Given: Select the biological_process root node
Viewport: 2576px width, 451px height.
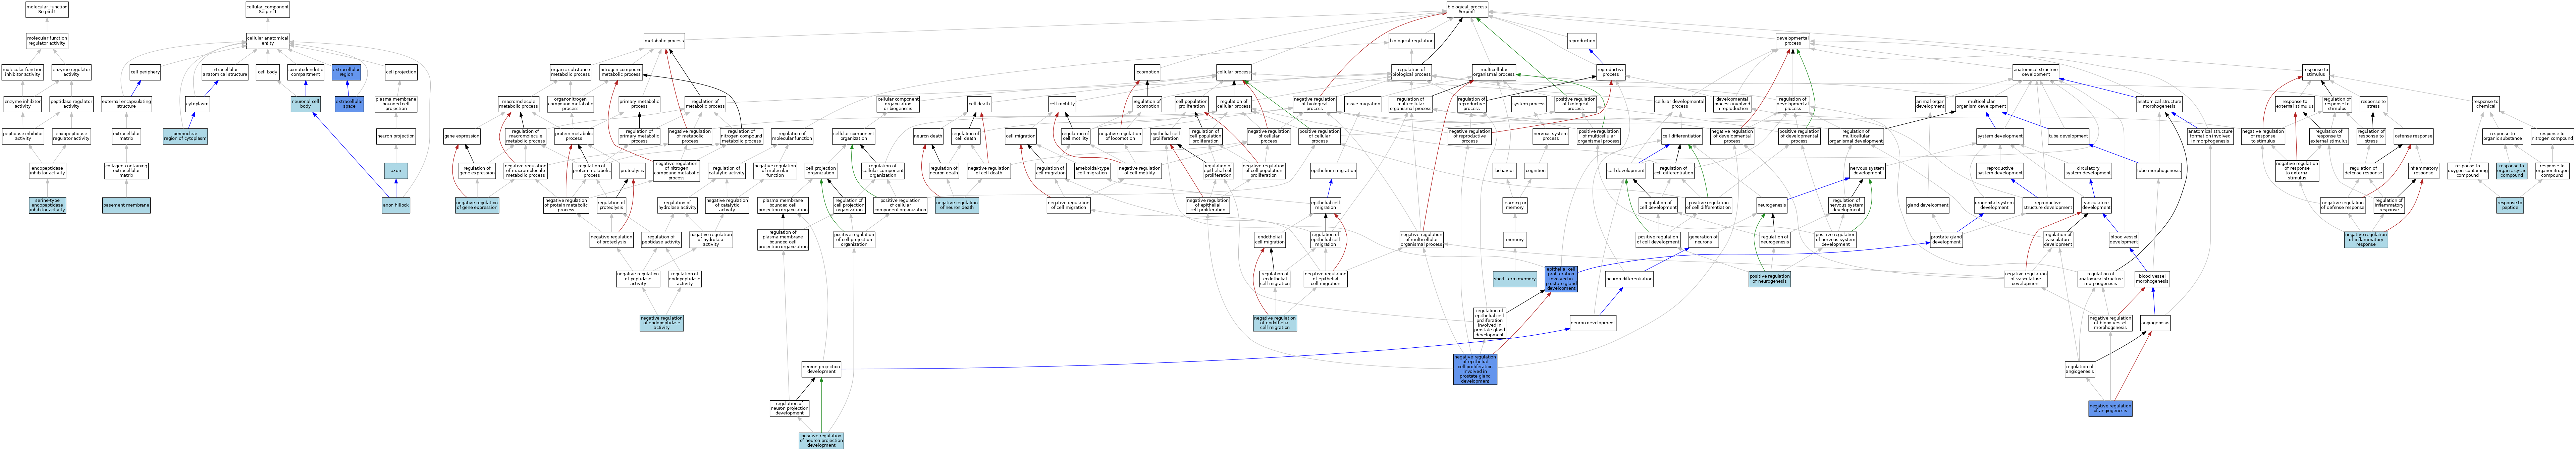Looking at the screenshot, I should click(x=1467, y=9).
